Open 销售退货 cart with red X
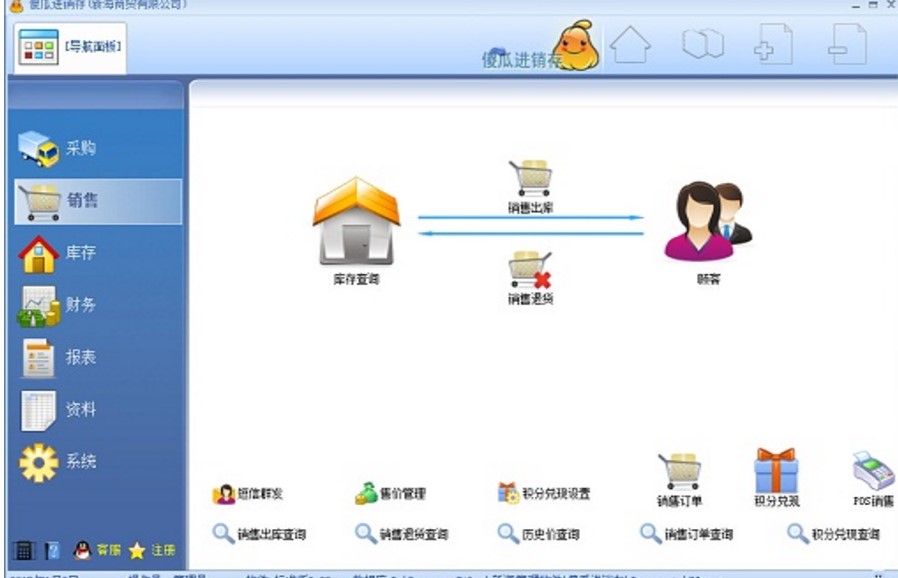 click(530, 278)
